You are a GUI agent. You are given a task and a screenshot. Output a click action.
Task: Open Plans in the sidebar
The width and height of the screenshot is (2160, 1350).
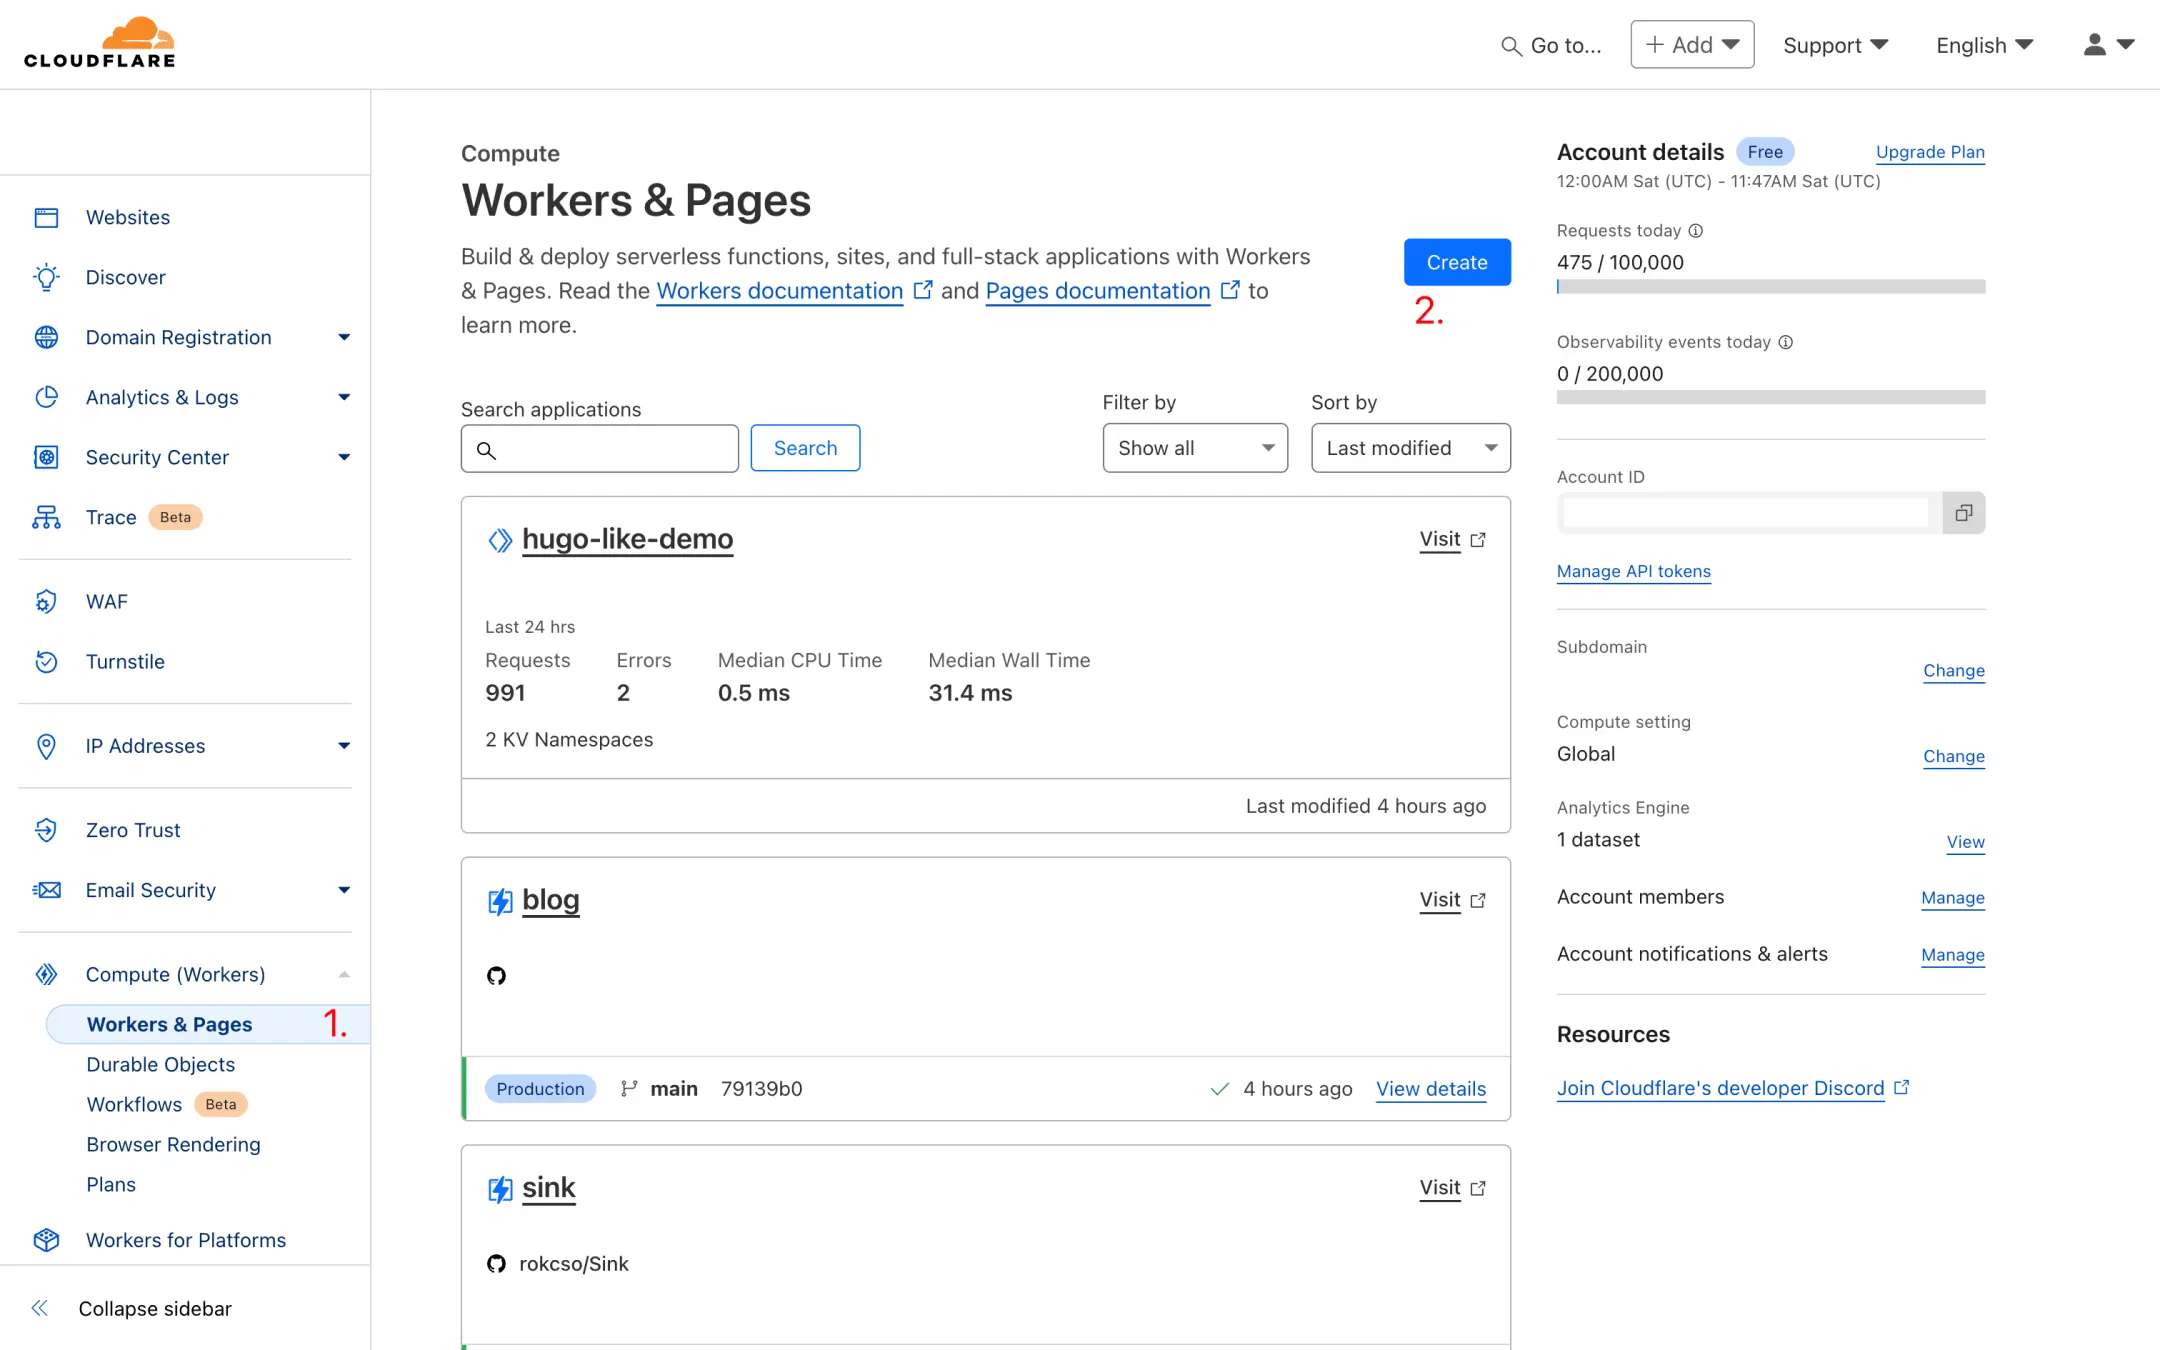[x=111, y=1184]
